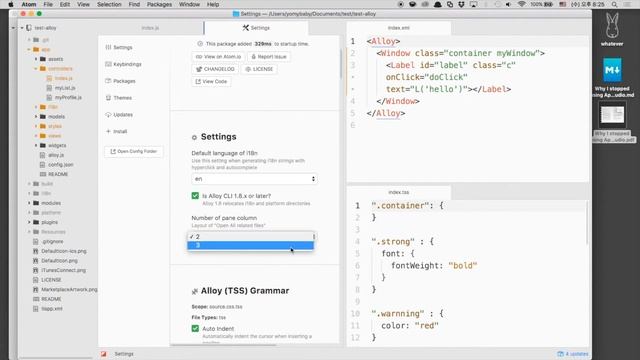The height and width of the screenshot is (360, 640).
Task: Expand the widgets folder
Action: pyautogui.click(x=36, y=145)
